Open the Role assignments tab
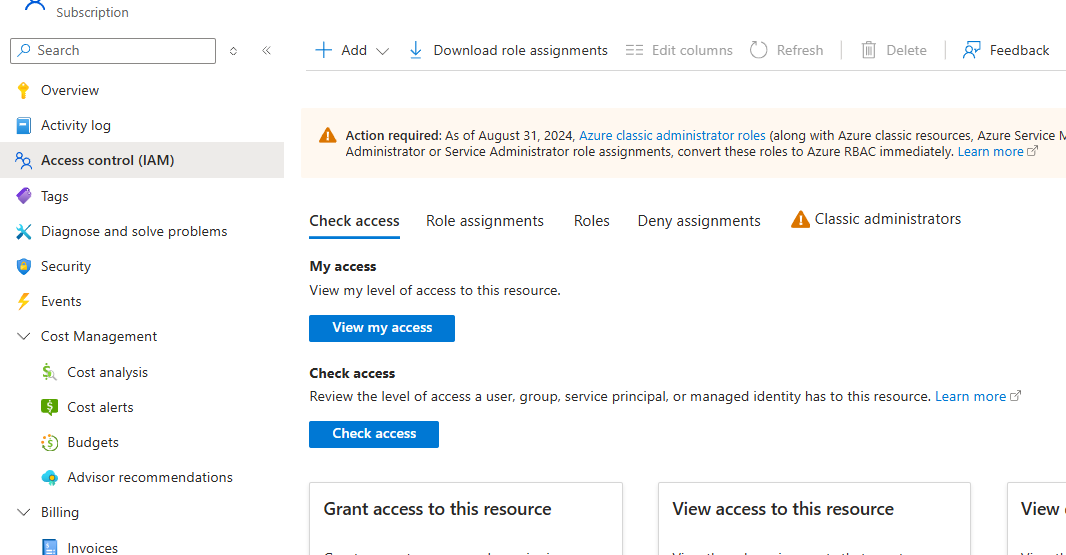 pos(485,221)
